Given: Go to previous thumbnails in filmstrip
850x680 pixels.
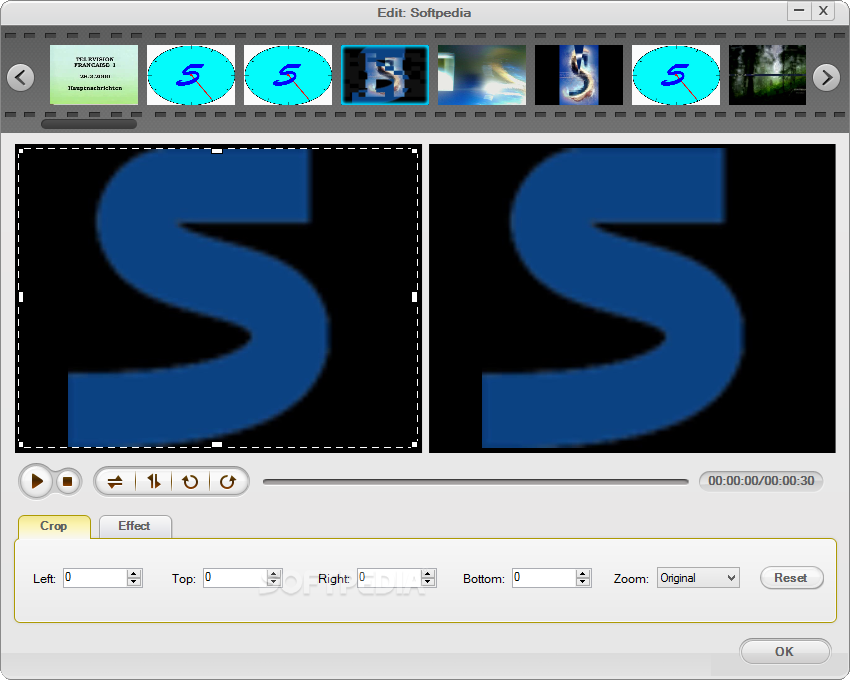Looking at the screenshot, I should click(x=21, y=78).
